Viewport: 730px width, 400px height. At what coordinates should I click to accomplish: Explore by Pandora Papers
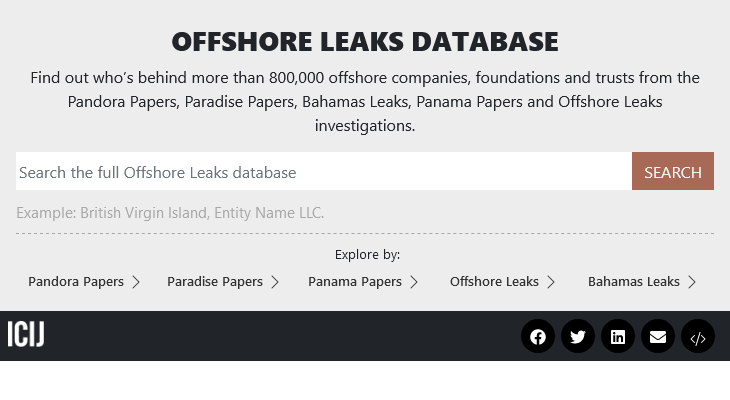pos(76,282)
